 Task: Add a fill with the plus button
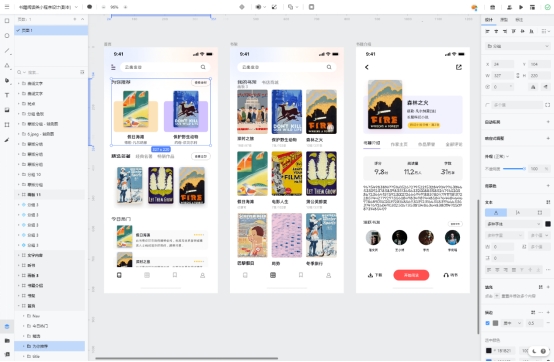(x=548, y=287)
